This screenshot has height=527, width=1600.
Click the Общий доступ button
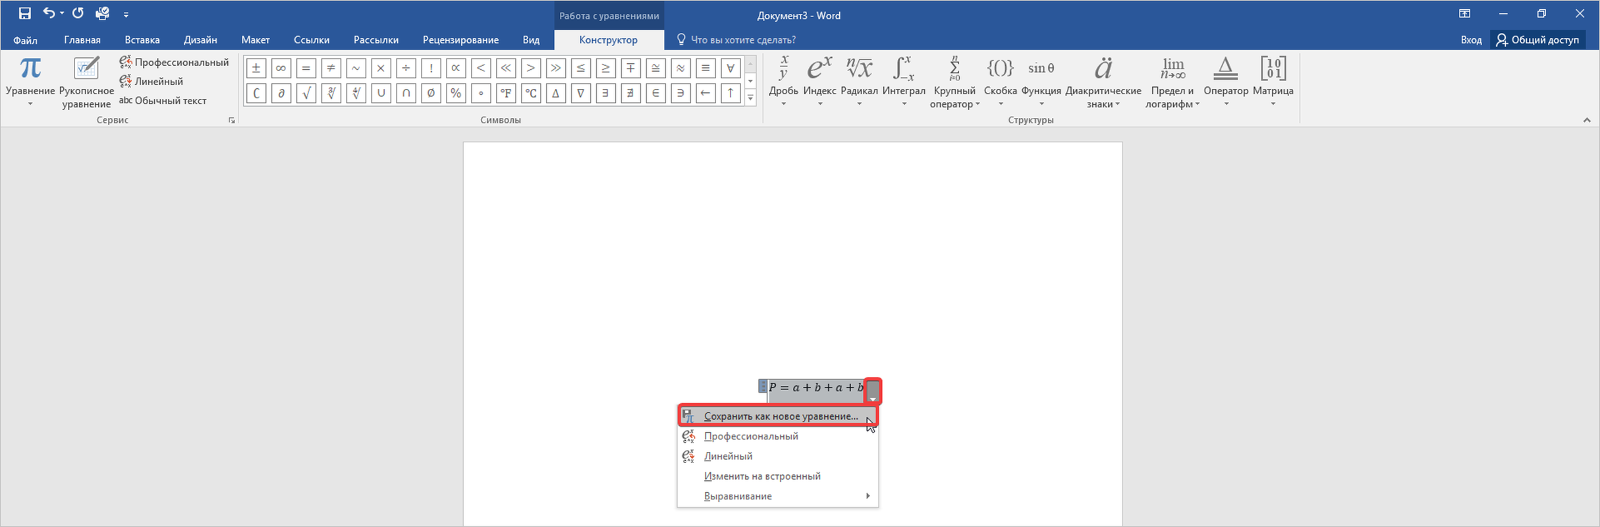pyautogui.click(x=1537, y=40)
